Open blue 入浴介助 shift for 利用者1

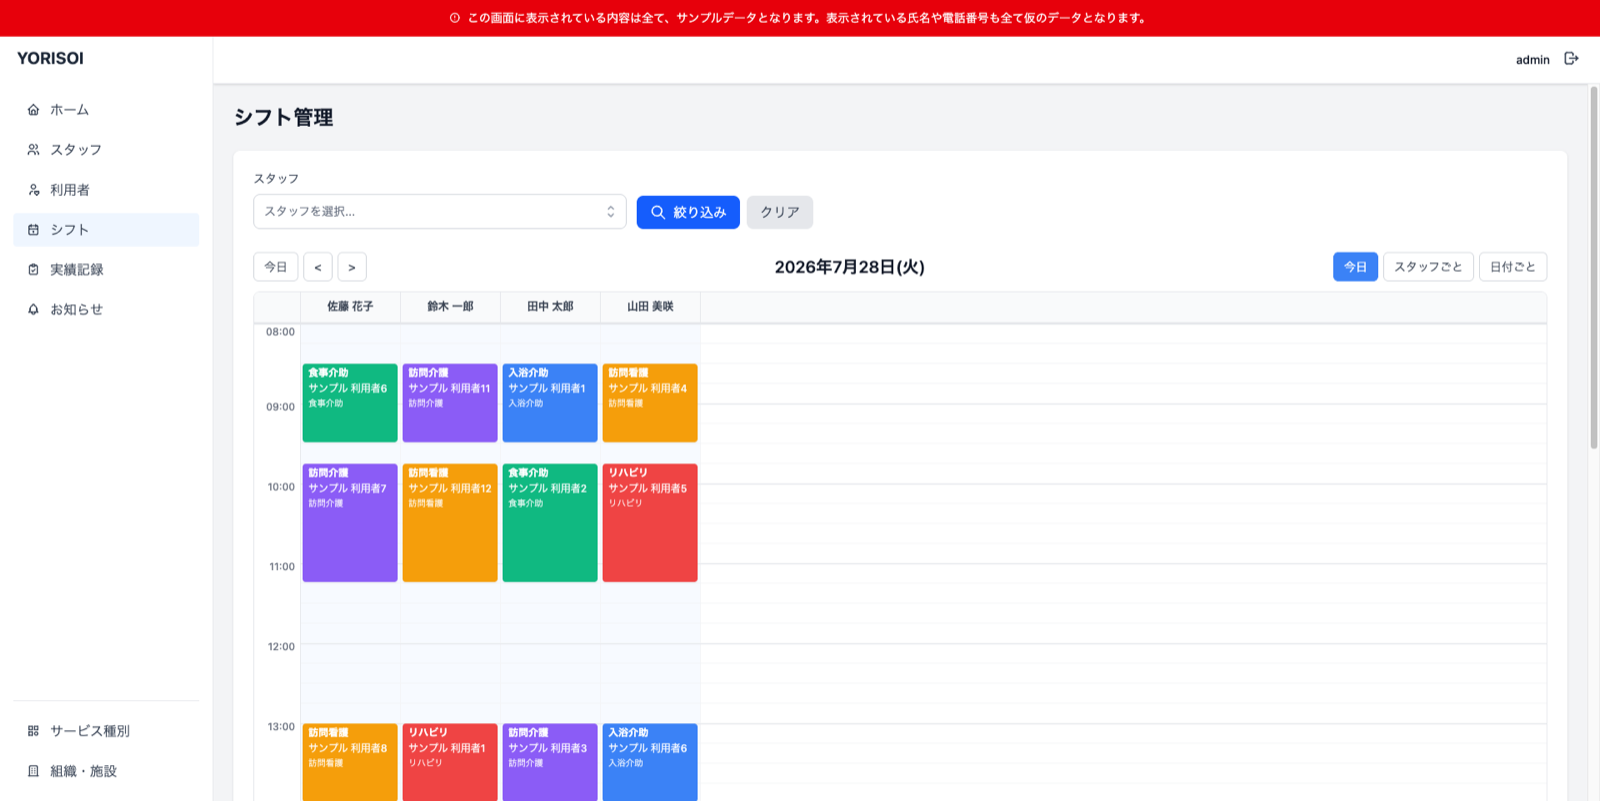(550, 403)
